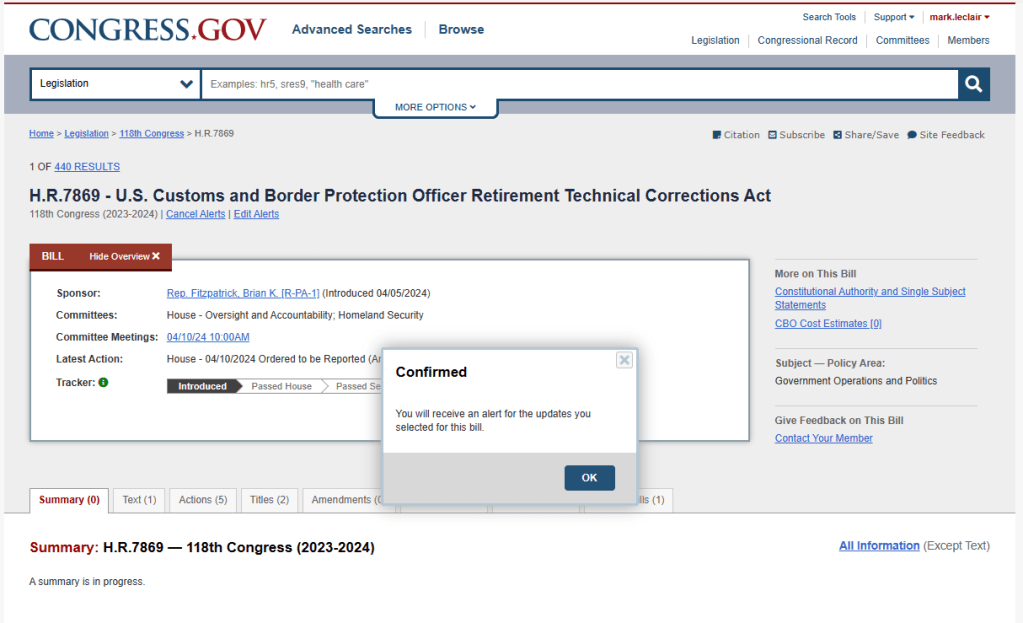Click the Introduced tracker stage
The width and height of the screenshot is (1023, 623).
pos(202,386)
